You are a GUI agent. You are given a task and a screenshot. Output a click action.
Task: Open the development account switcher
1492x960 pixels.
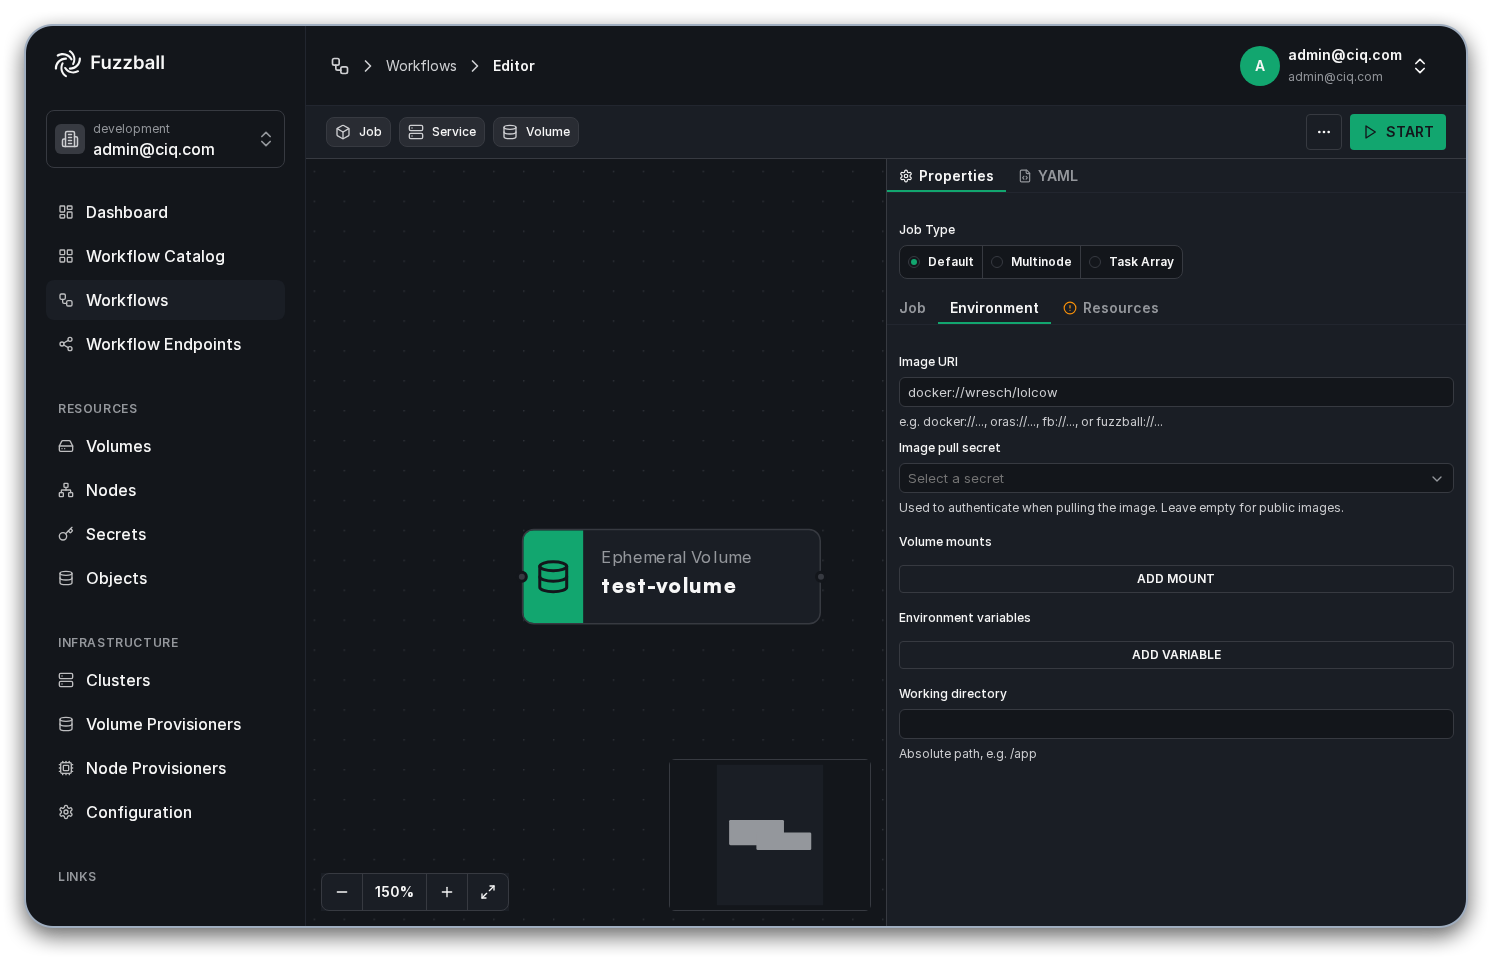click(x=165, y=139)
